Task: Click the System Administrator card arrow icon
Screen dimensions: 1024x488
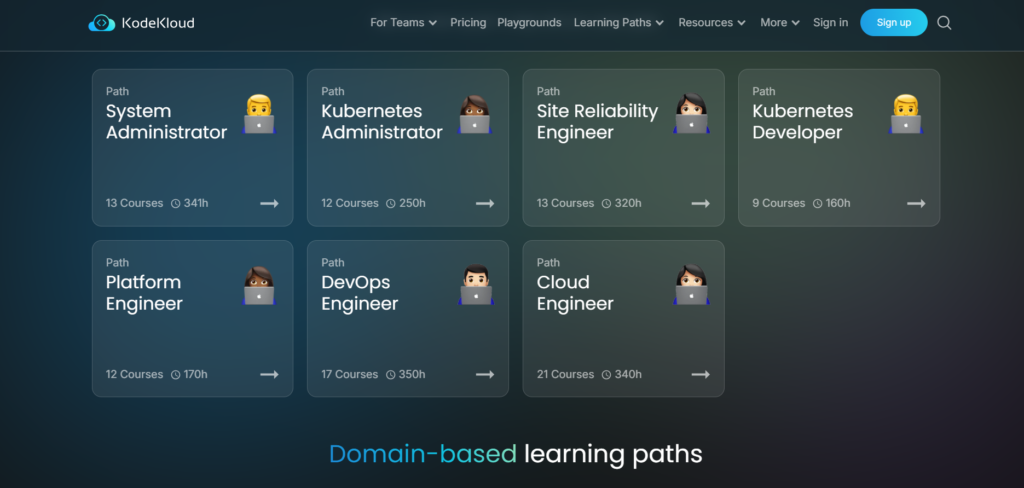Action: pos(269,203)
